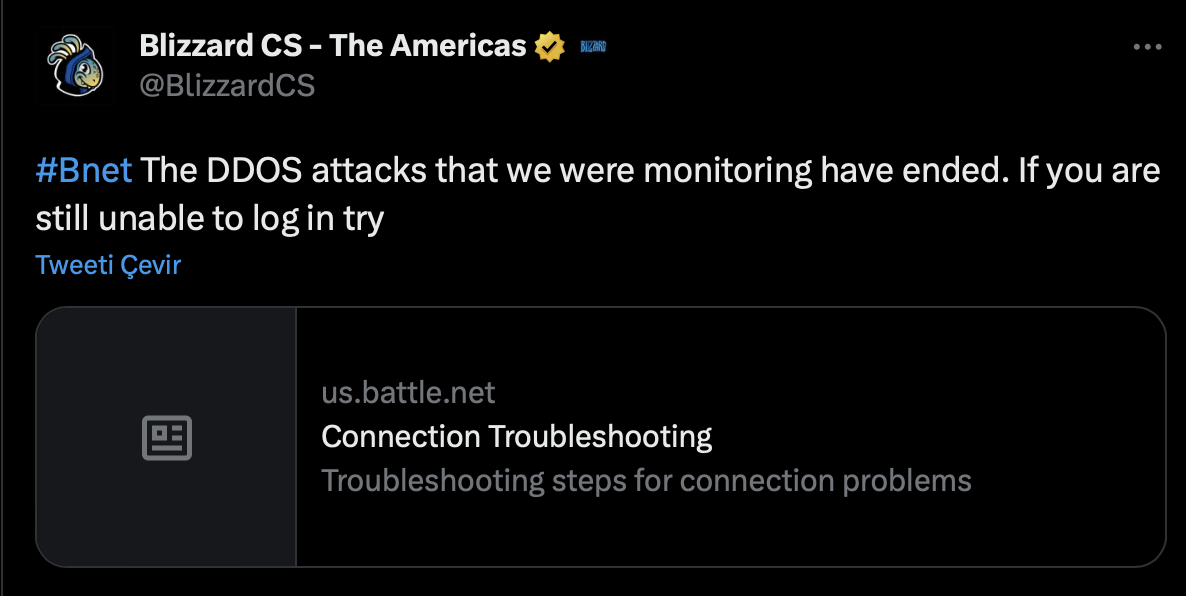Click the us.battle.net domain in the card
Image resolution: width=1186 pixels, height=596 pixels.
(x=408, y=392)
